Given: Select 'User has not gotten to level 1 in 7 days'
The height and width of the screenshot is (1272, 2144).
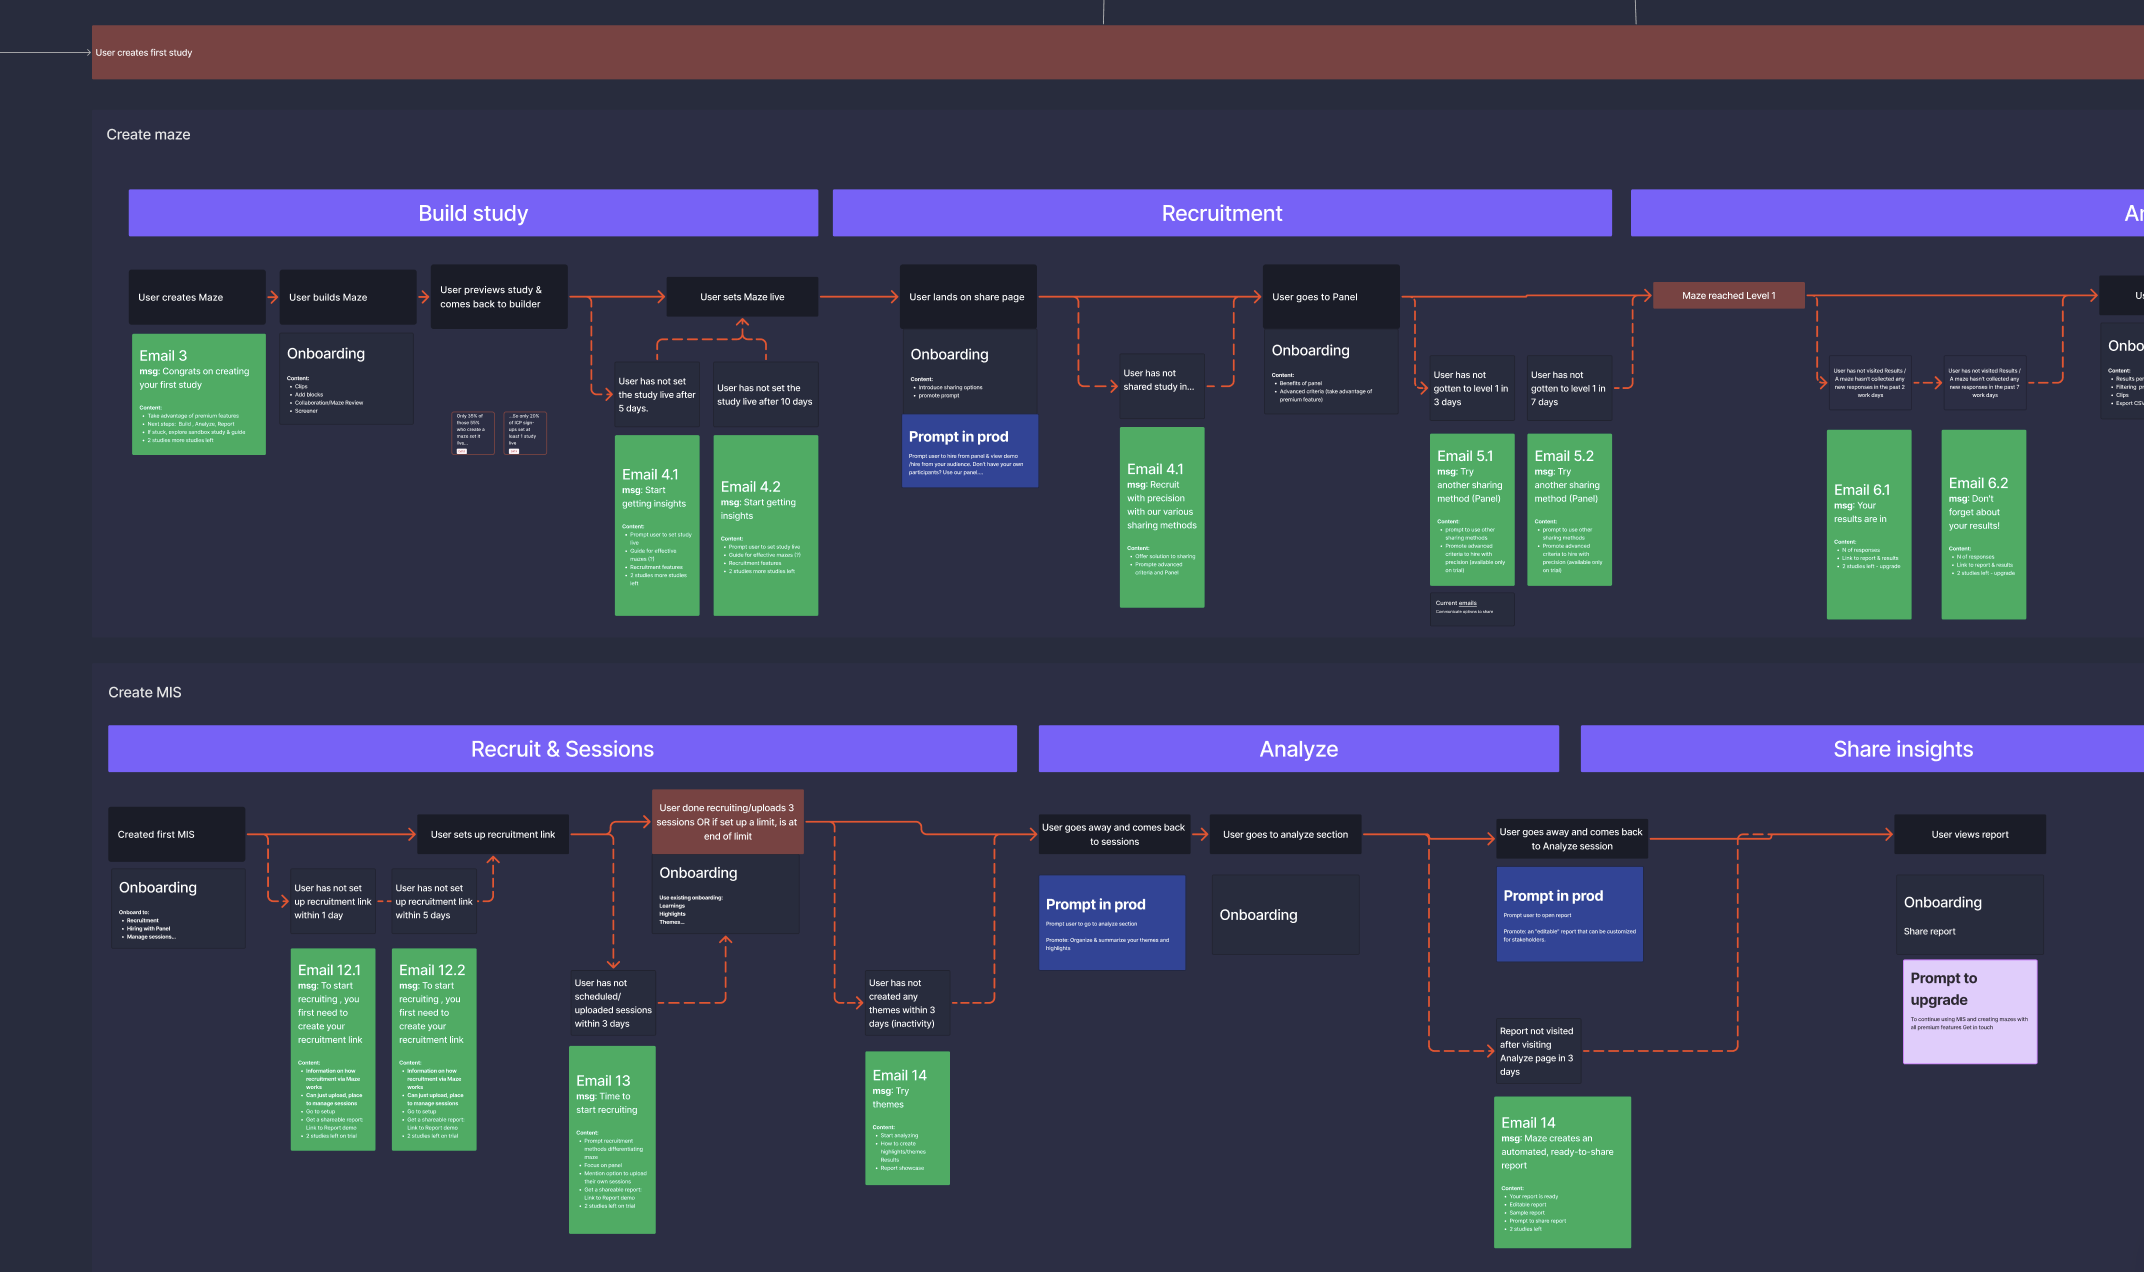Looking at the screenshot, I should [x=1569, y=389].
